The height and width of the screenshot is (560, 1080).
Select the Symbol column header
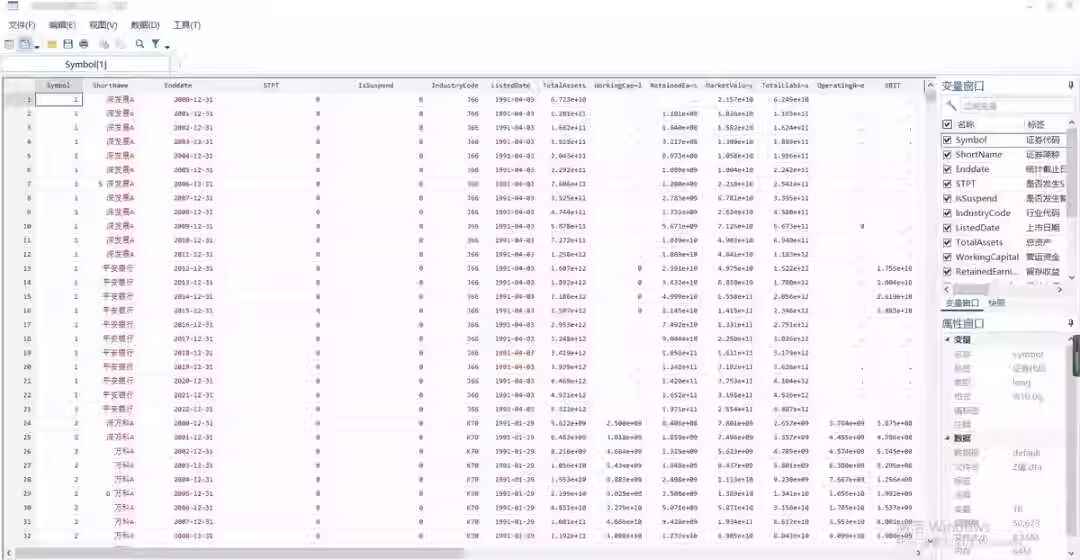[x=59, y=85]
